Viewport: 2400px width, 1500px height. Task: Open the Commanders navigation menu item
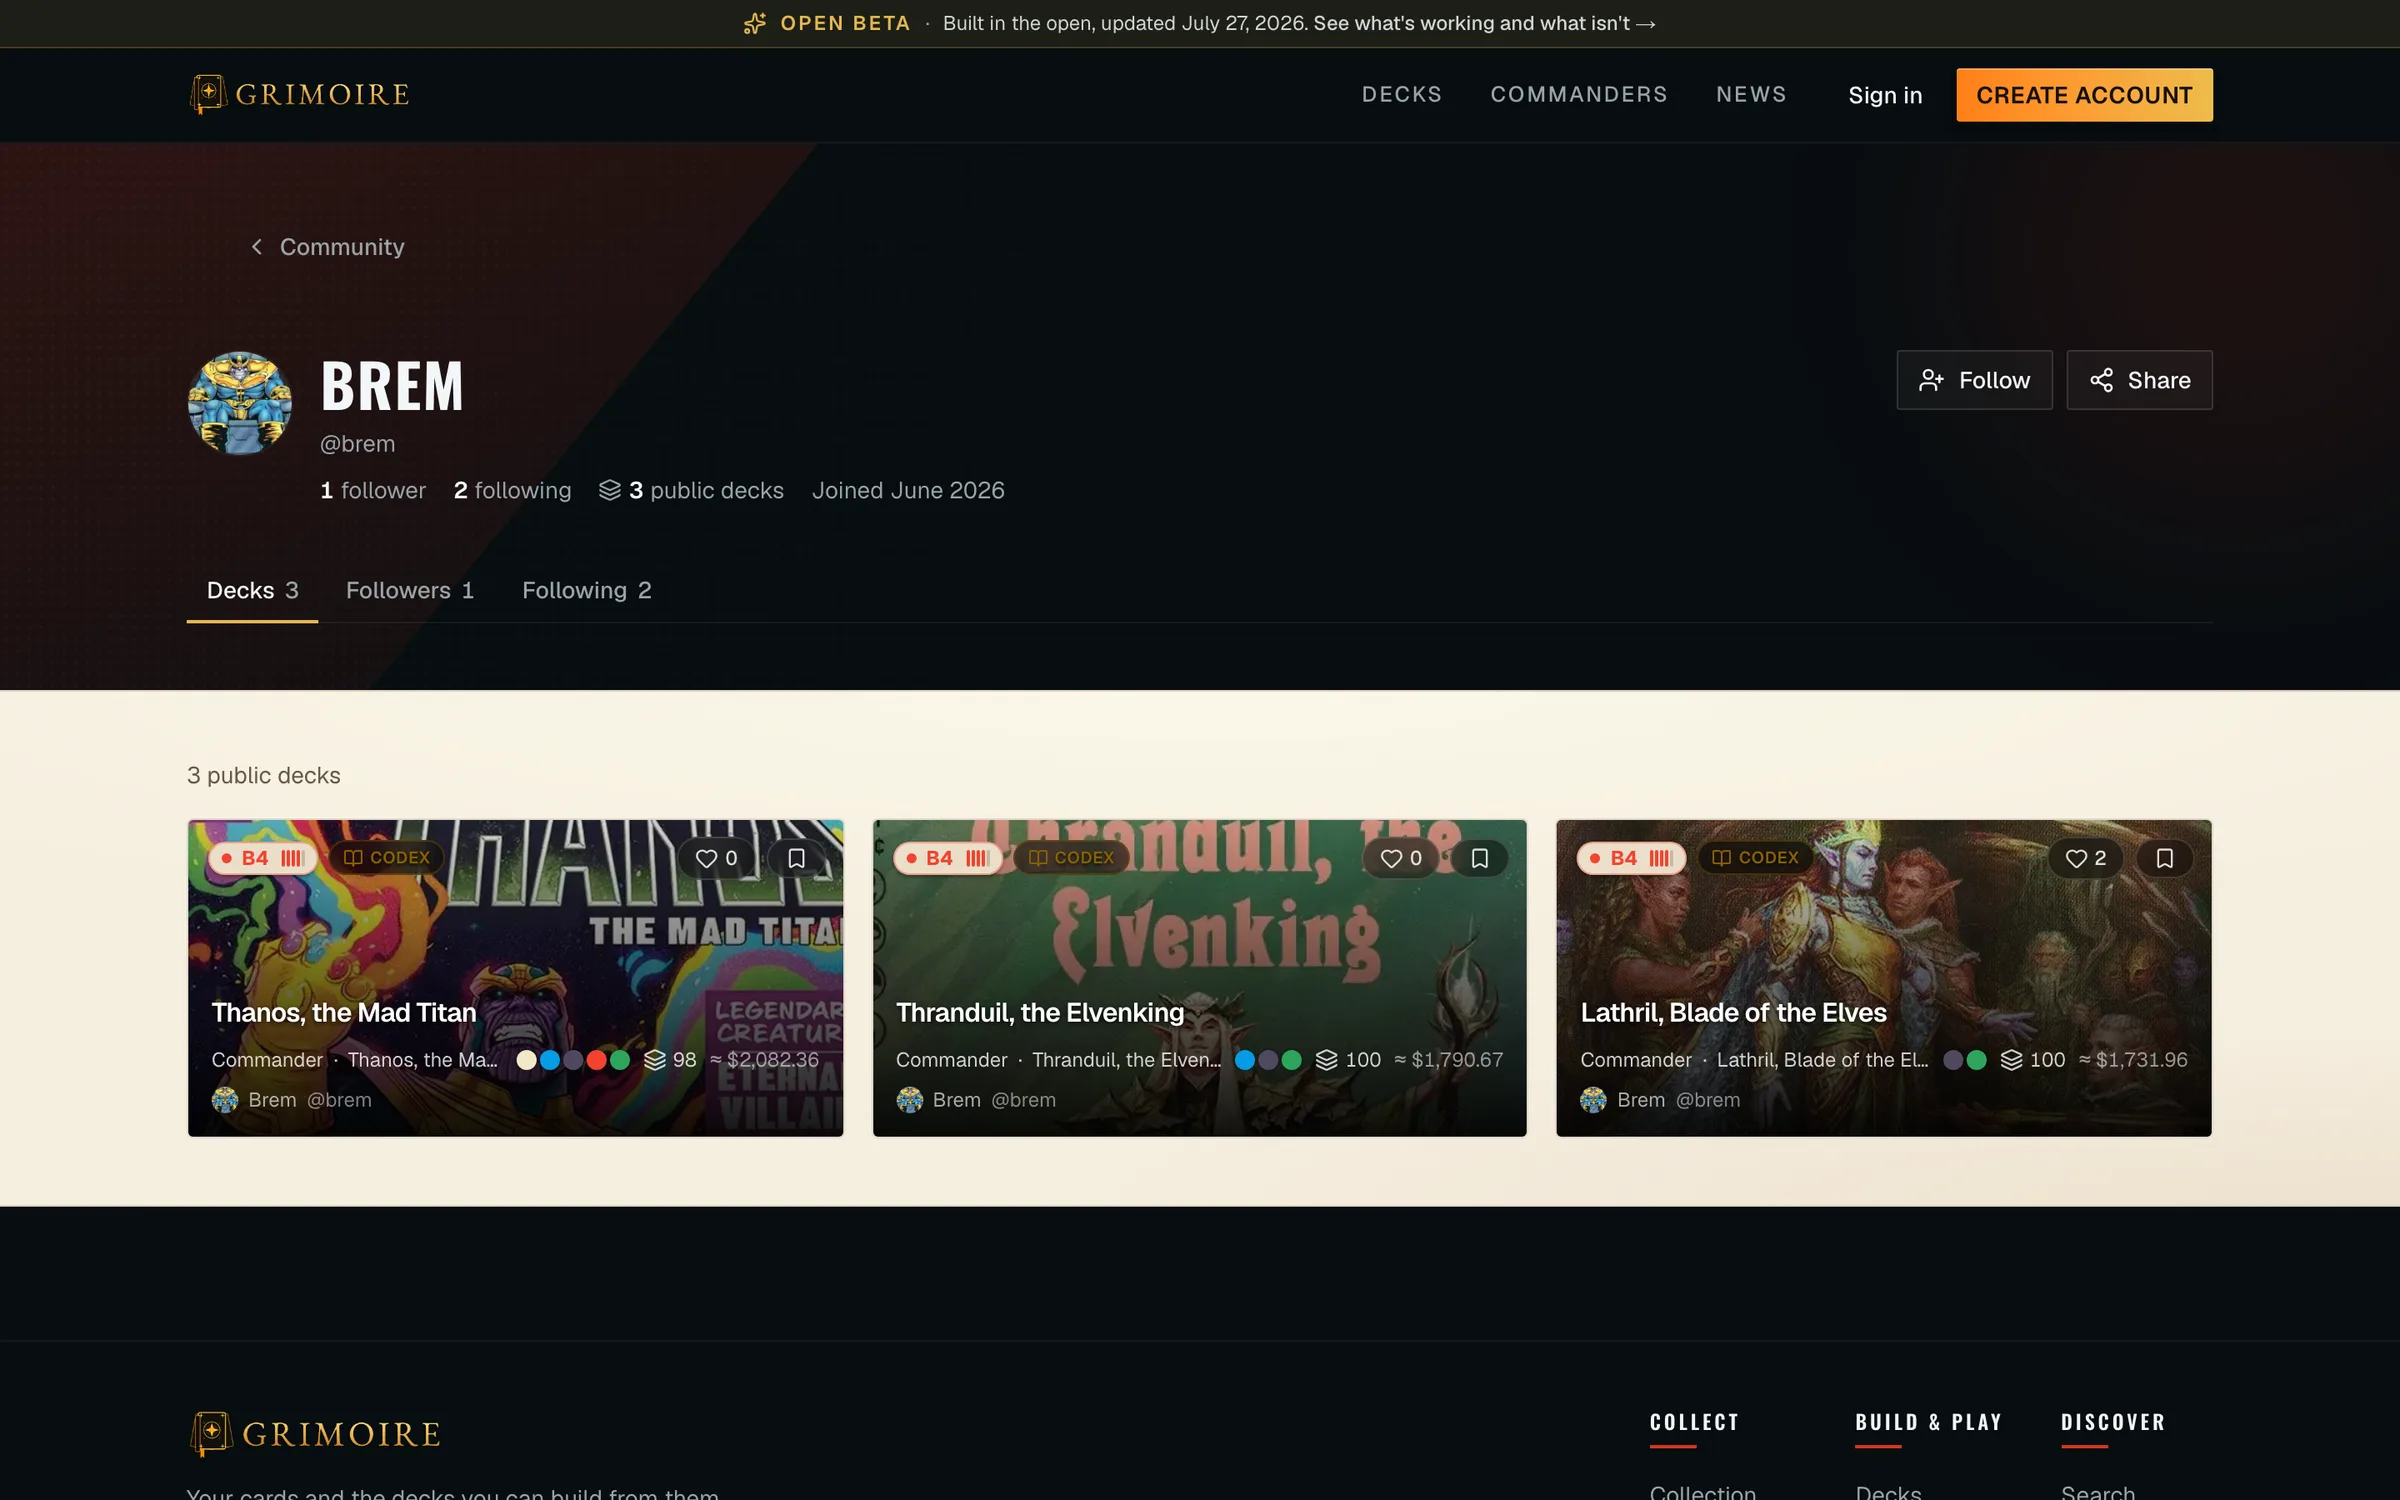(1579, 94)
